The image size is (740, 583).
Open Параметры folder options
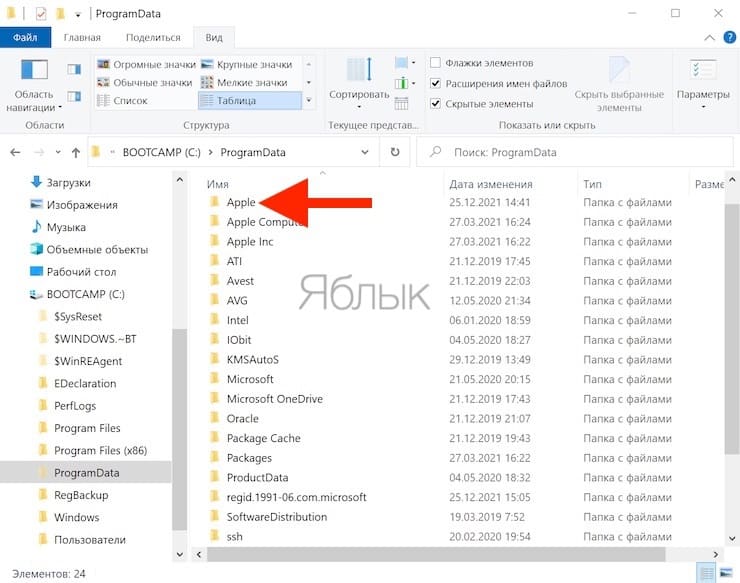click(703, 83)
